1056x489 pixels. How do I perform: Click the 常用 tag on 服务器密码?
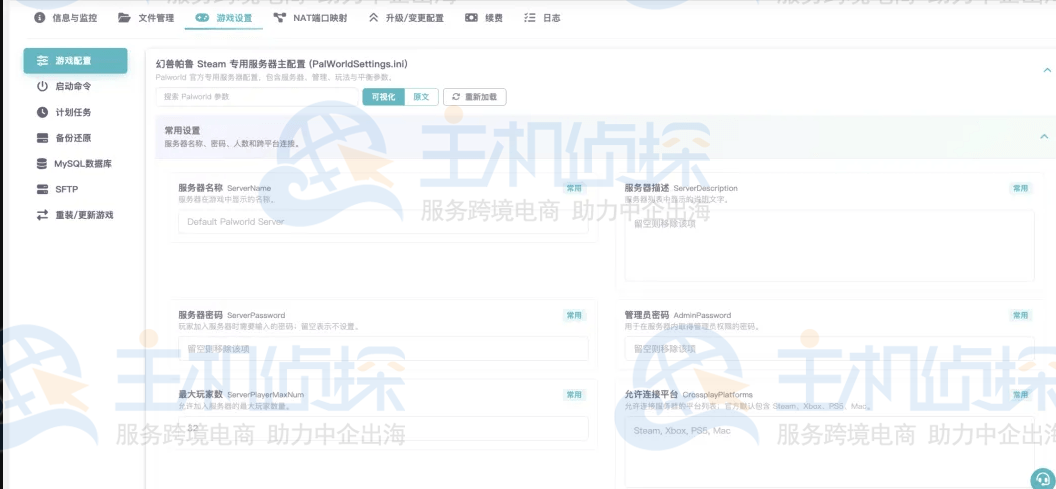click(x=574, y=315)
